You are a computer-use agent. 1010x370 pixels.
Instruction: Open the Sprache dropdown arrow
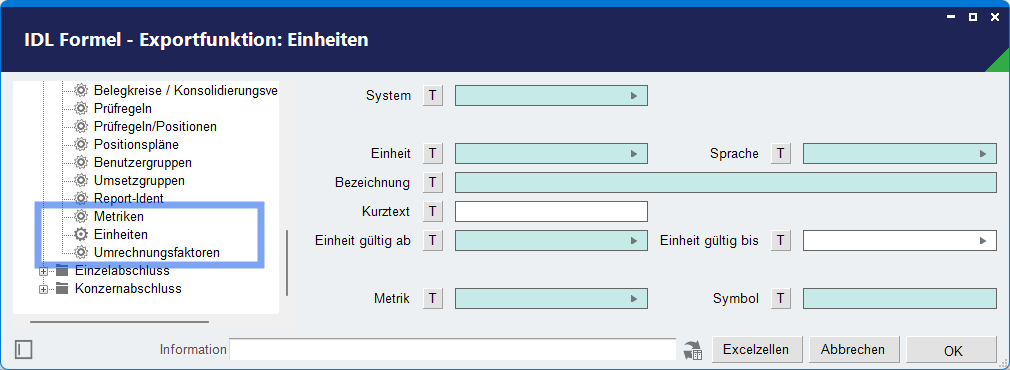pyautogui.click(x=983, y=154)
